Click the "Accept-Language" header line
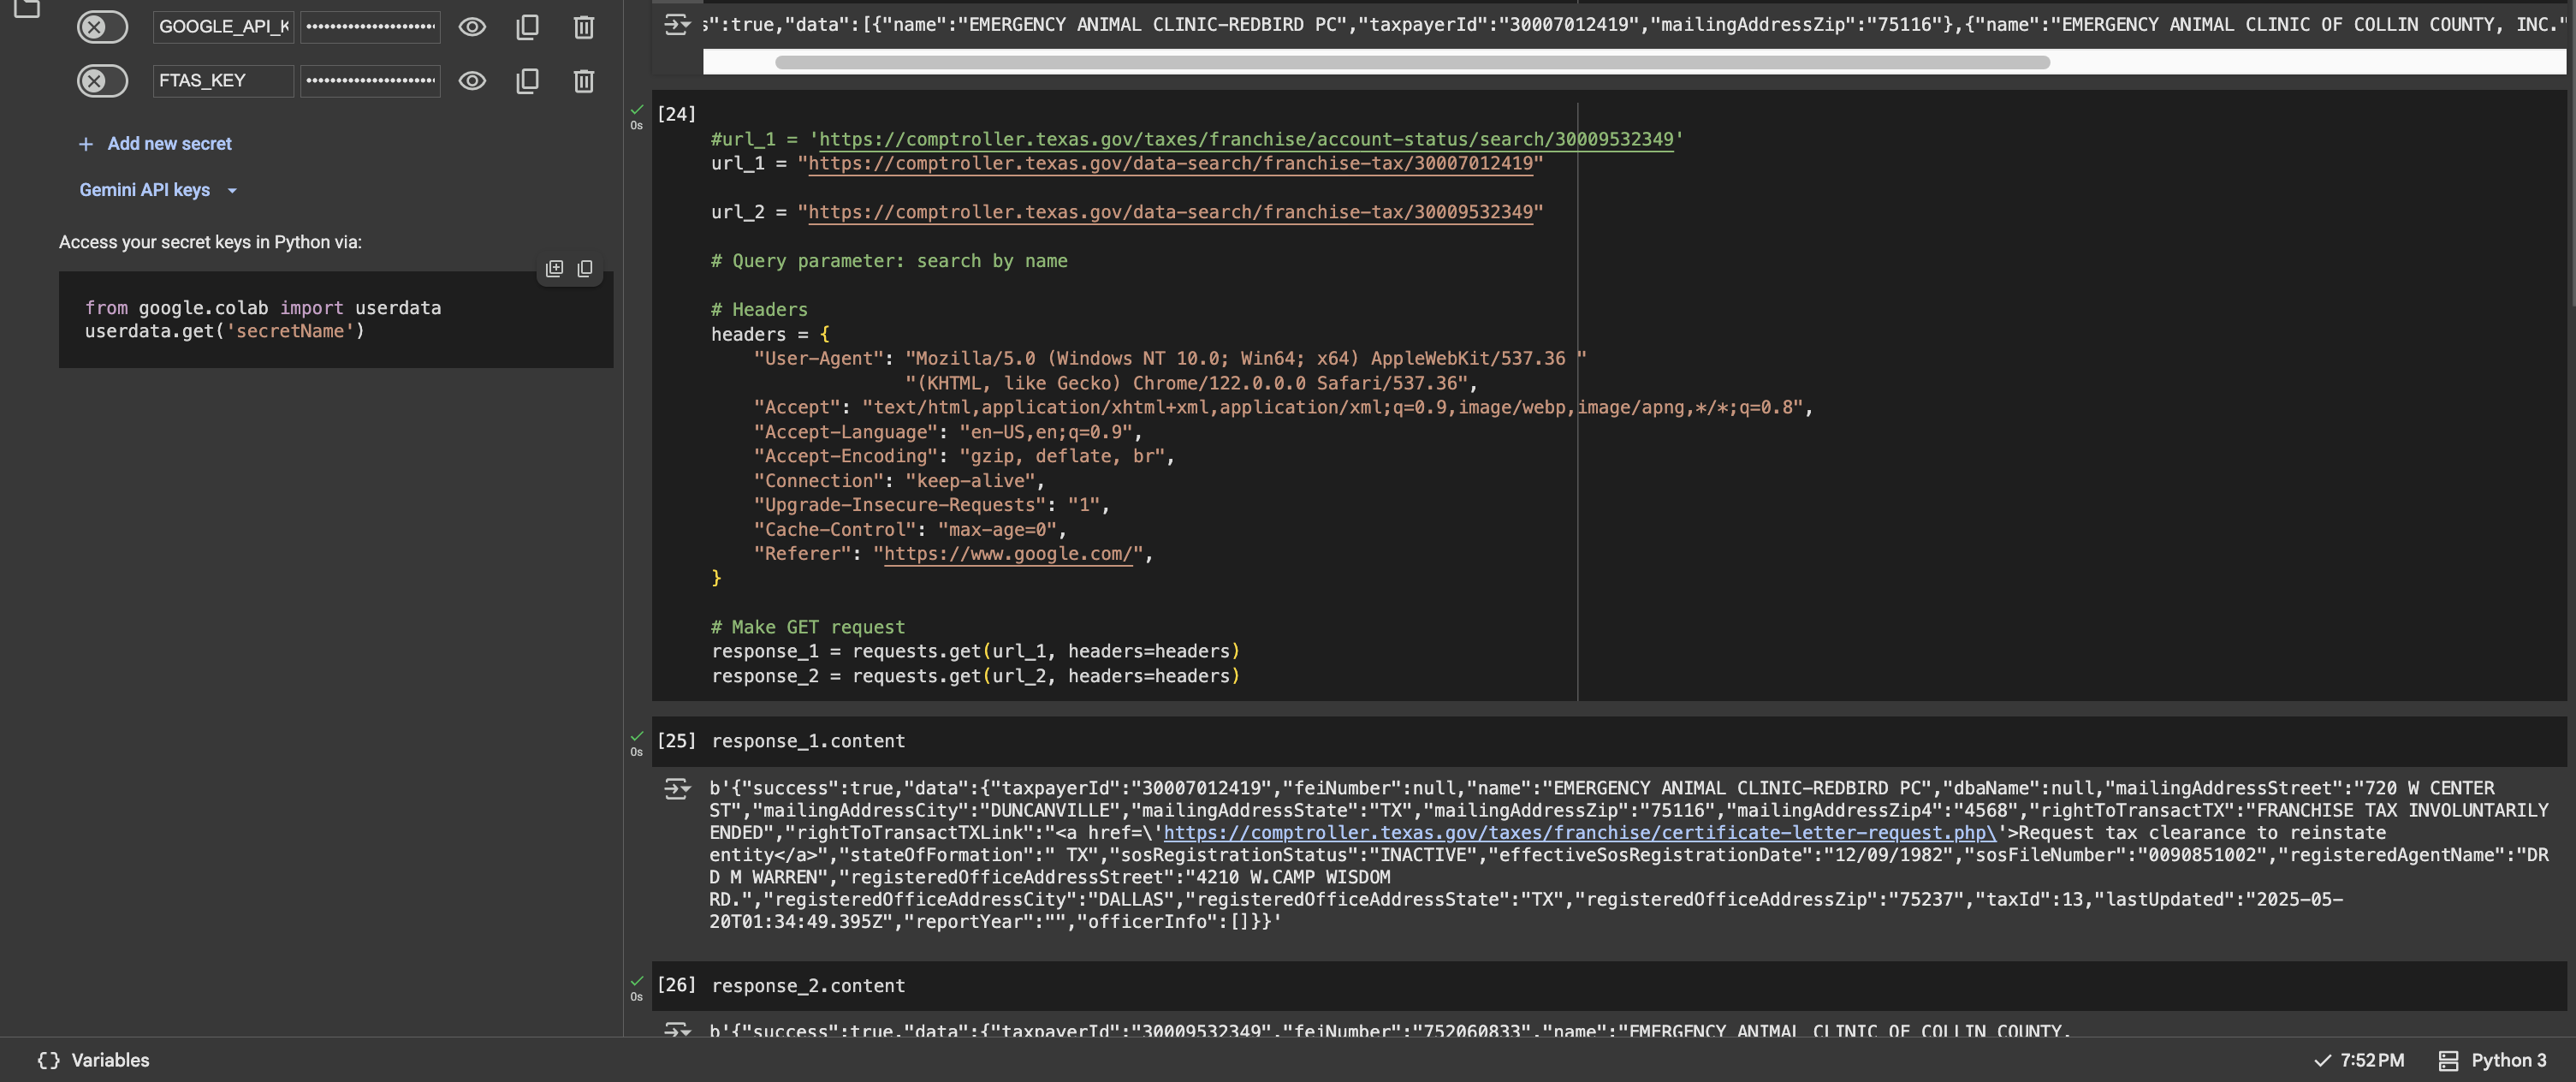 (948, 432)
